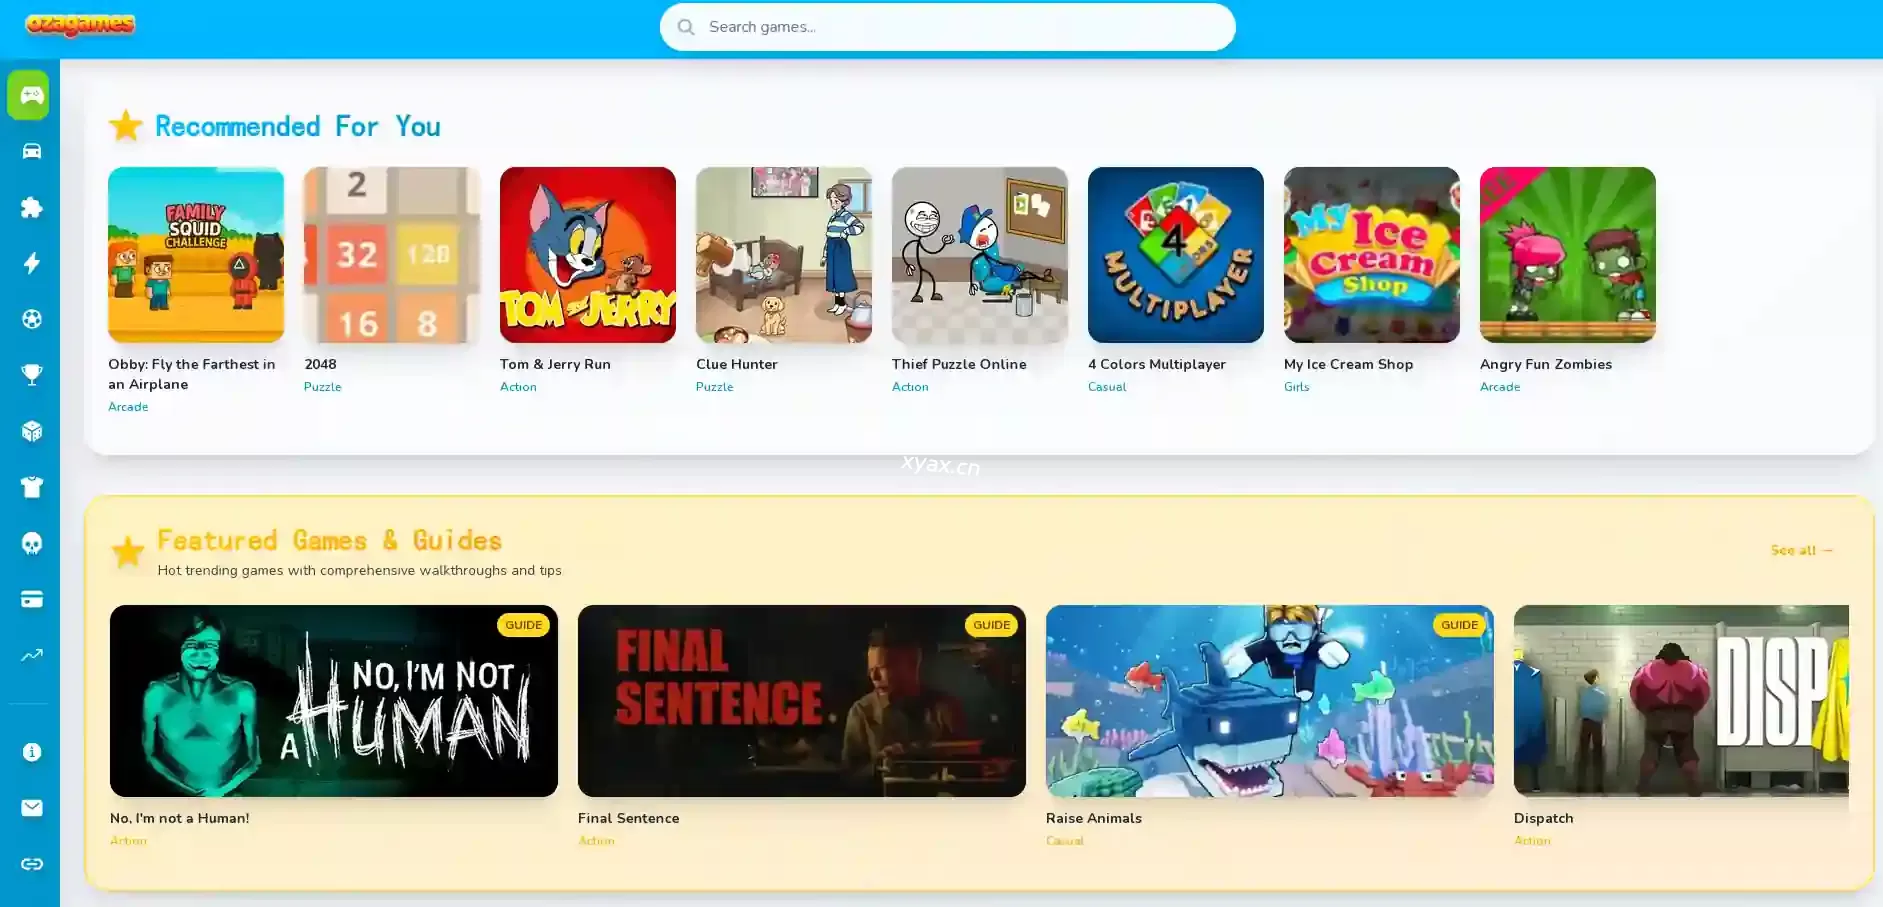
Task: Click the dice cube category icon
Action: click(x=32, y=431)
